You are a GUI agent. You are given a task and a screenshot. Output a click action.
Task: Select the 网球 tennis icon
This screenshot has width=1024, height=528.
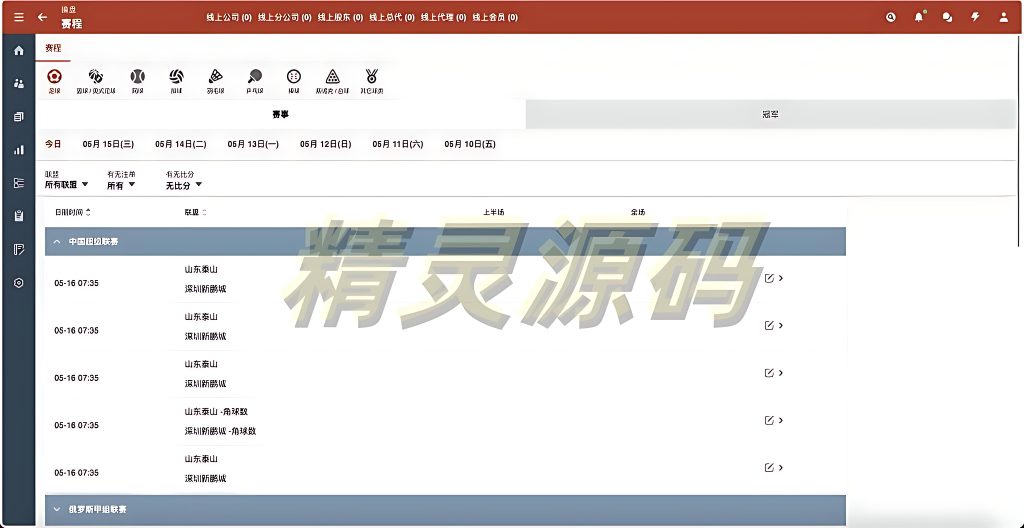coord(137,81)
